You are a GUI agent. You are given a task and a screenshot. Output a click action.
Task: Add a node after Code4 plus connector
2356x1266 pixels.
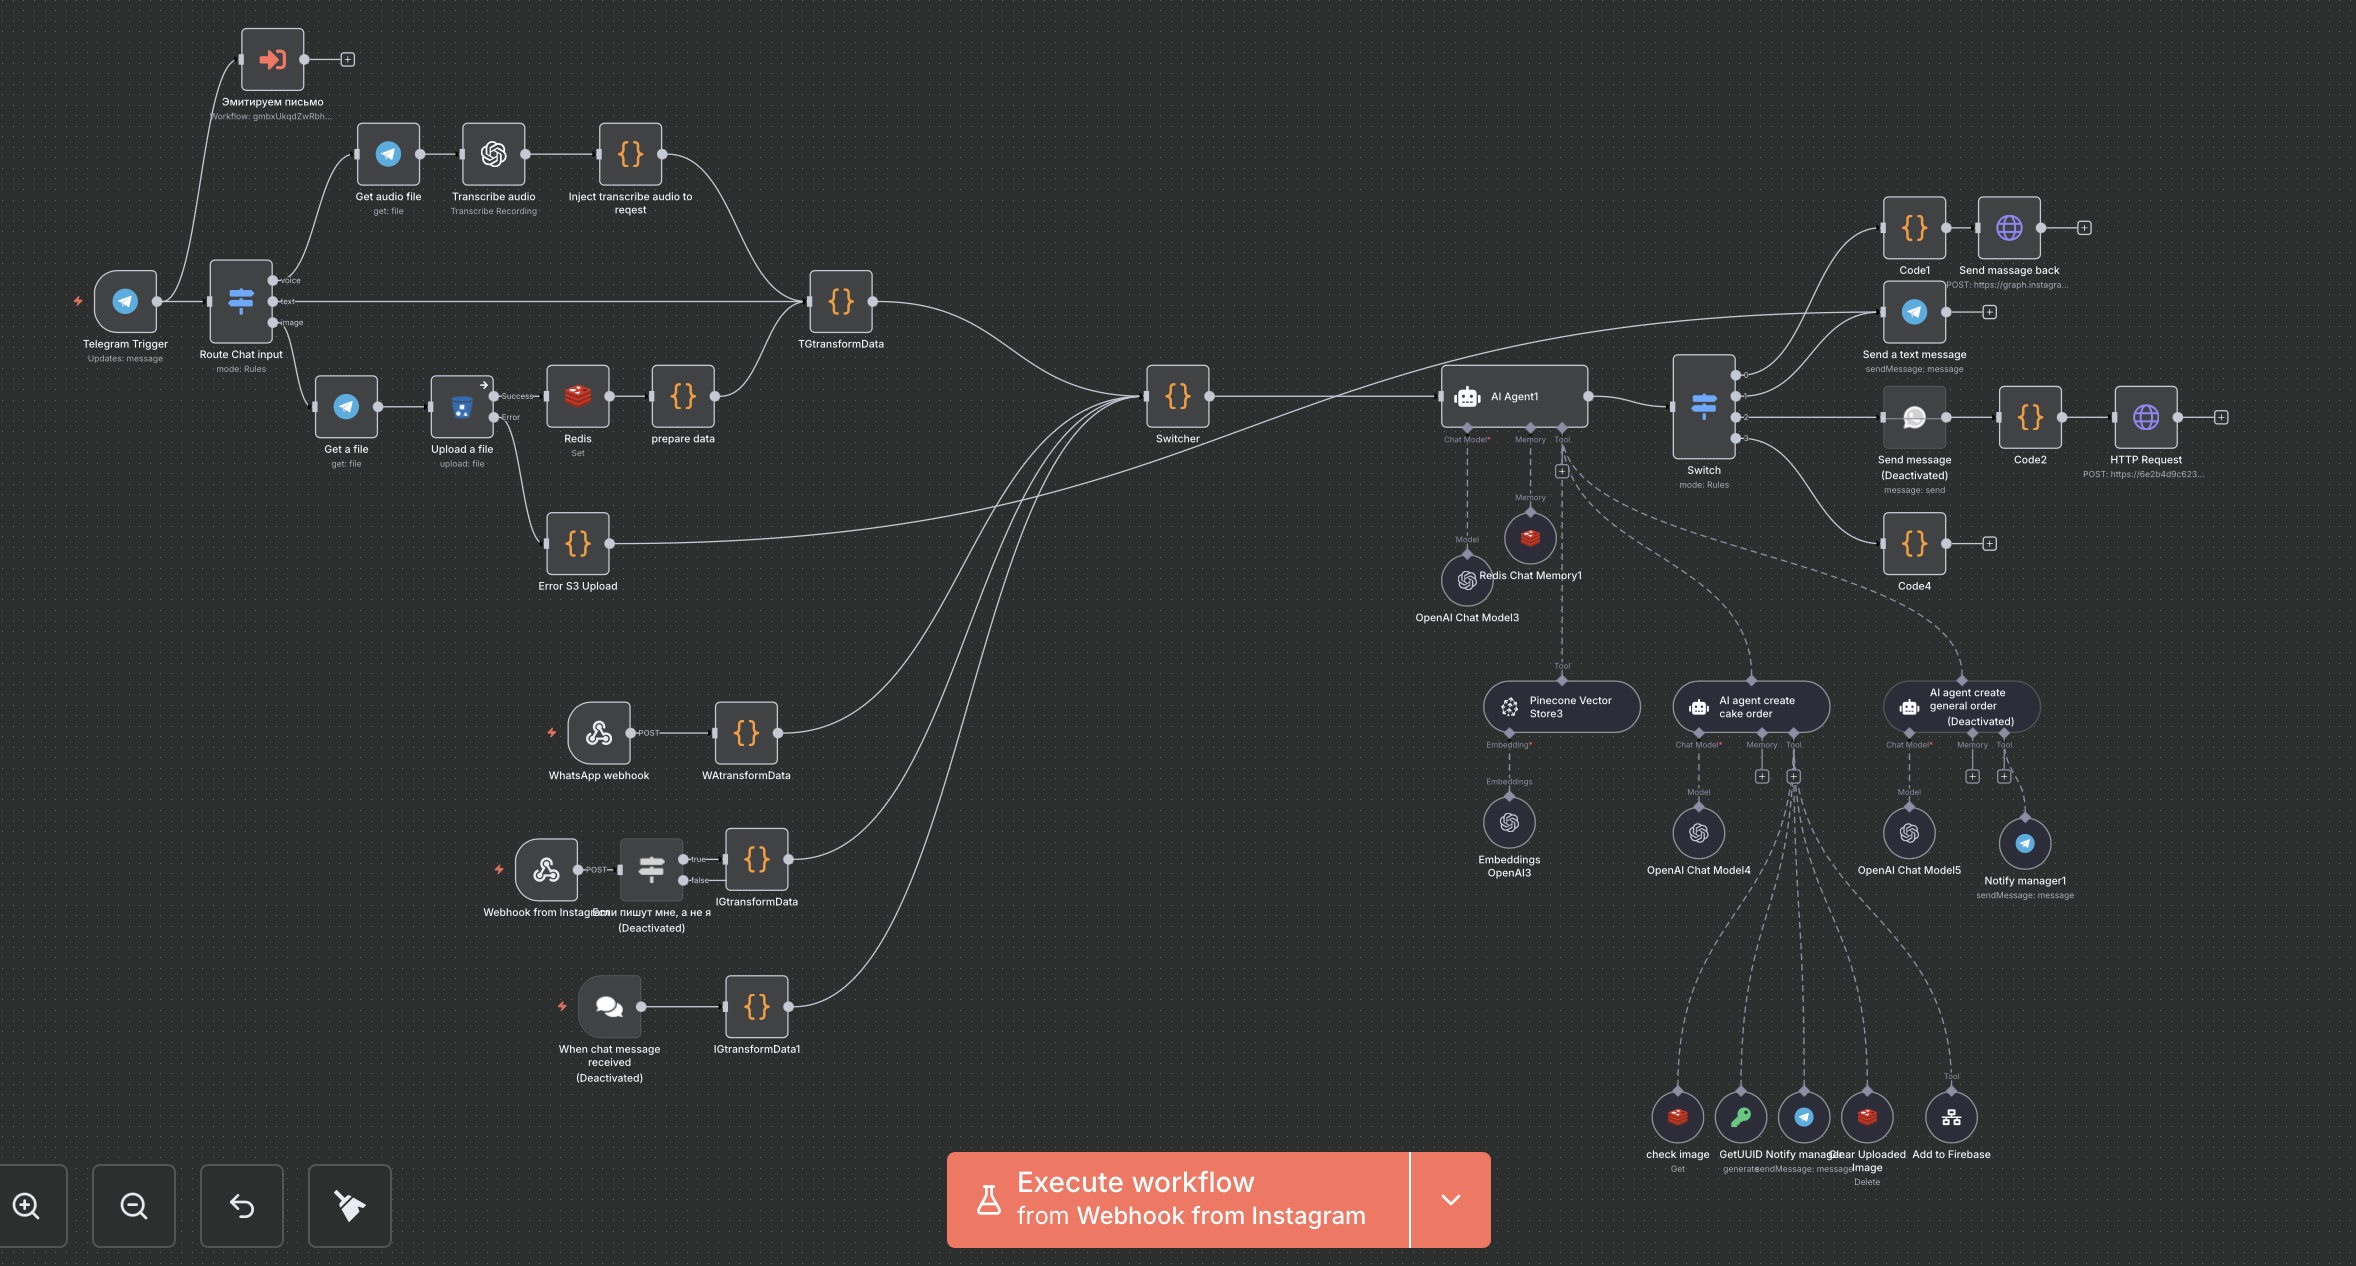[1989, 544]
